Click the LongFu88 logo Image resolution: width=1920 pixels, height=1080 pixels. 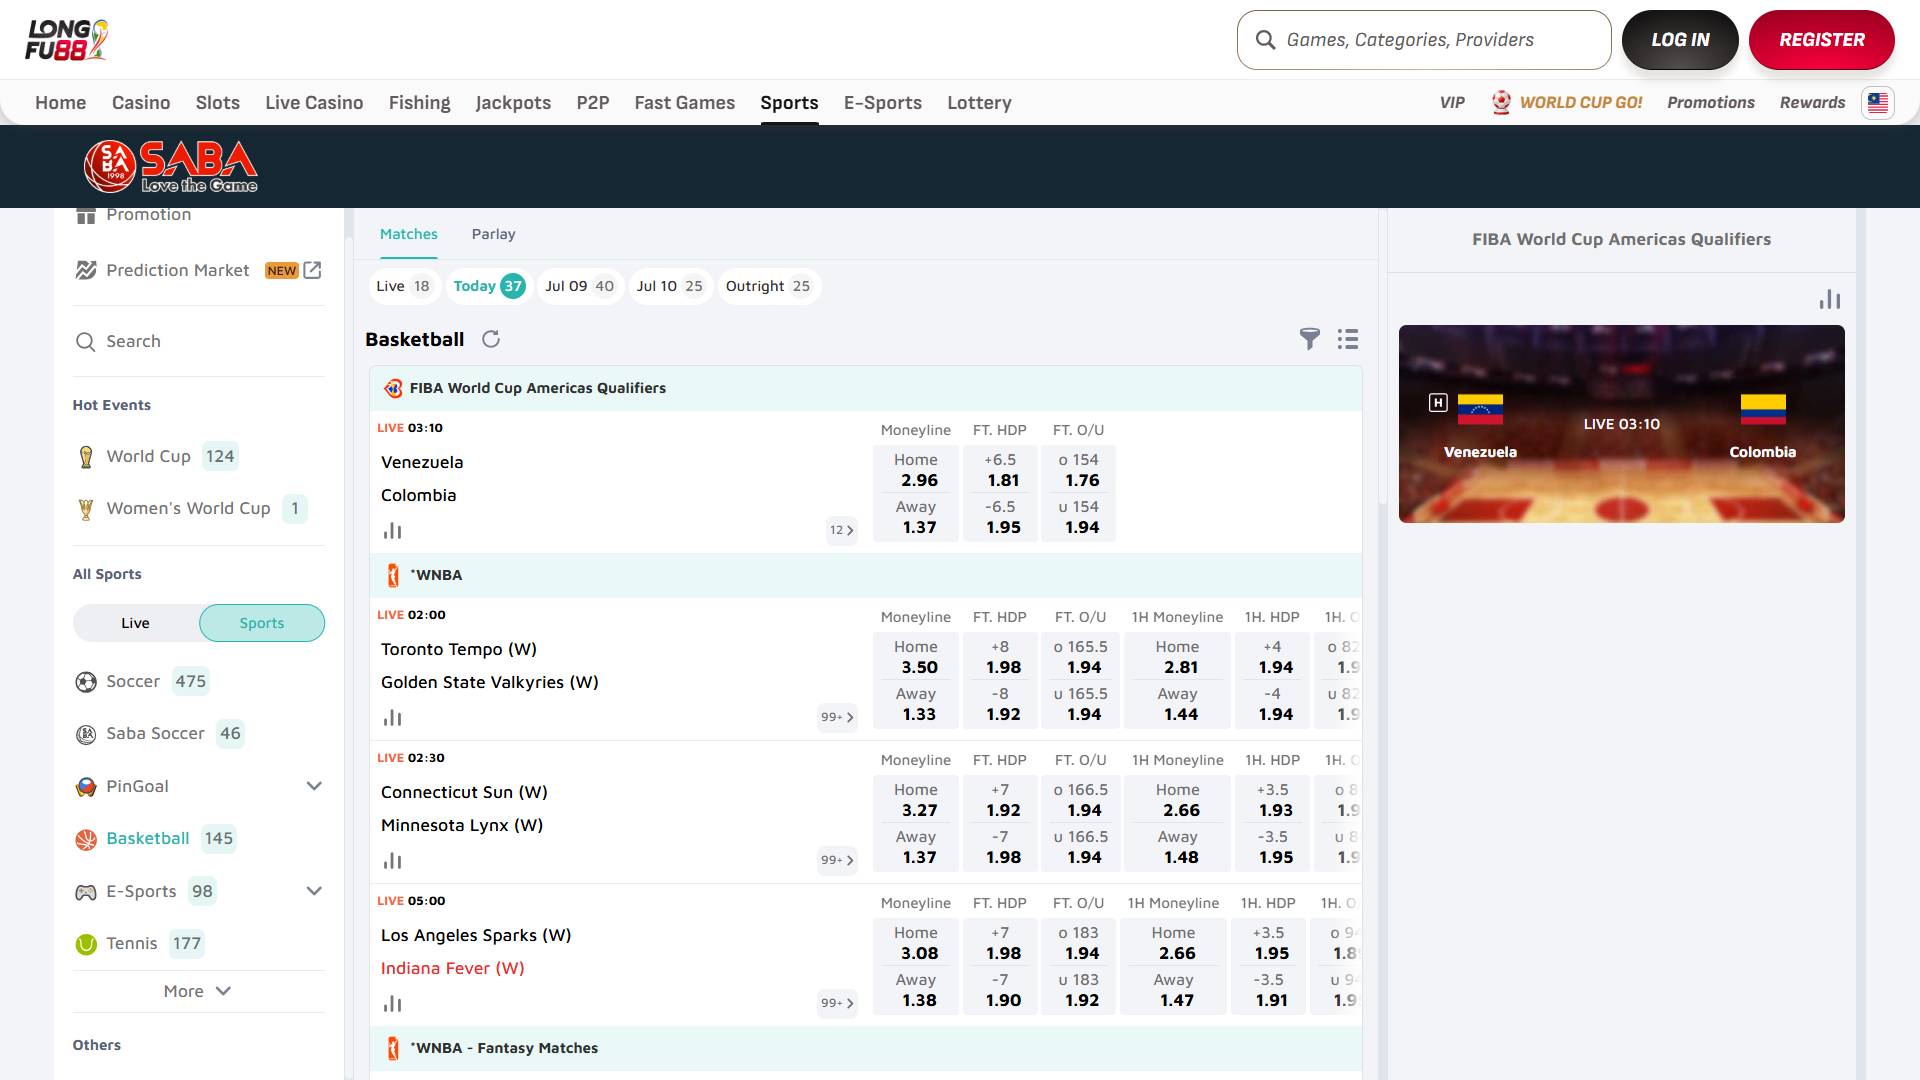(x=66, y=40)
